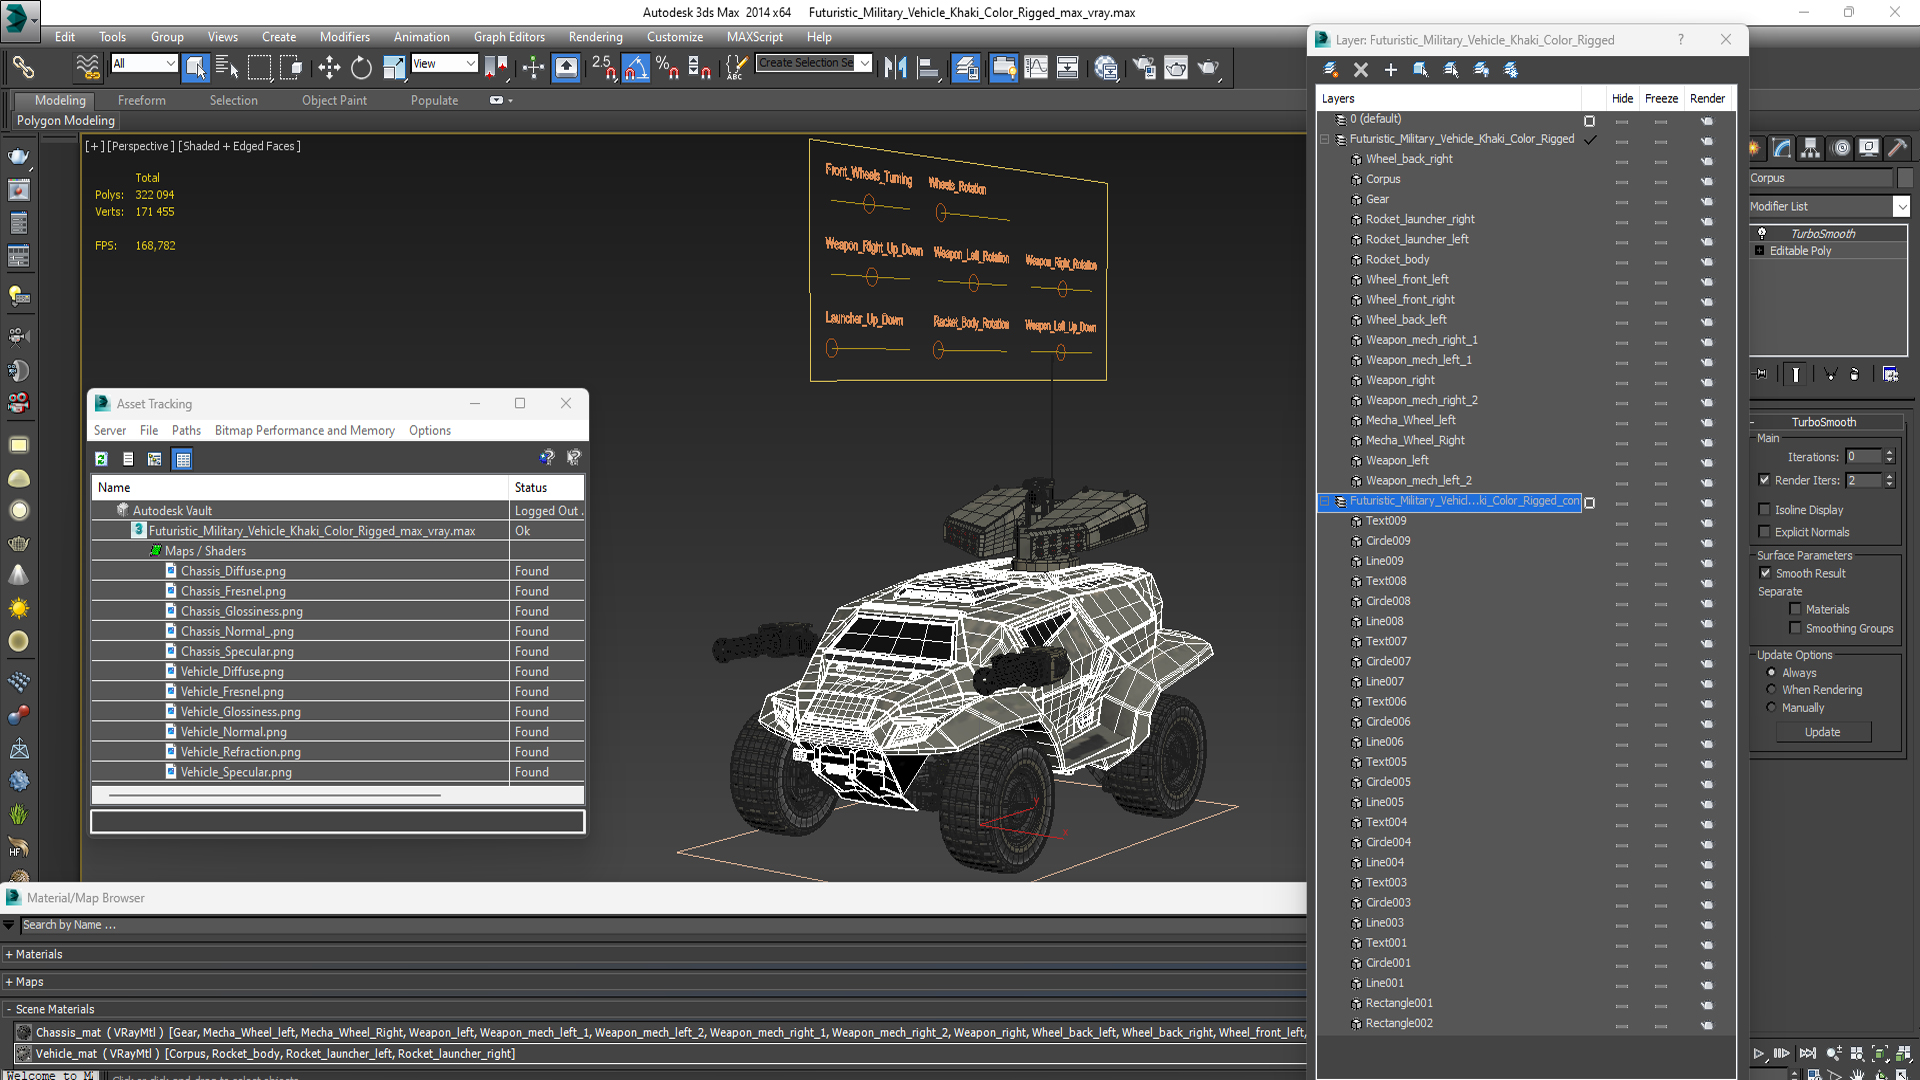Click Configure Modifier Sets icon

coord(1890,374)
